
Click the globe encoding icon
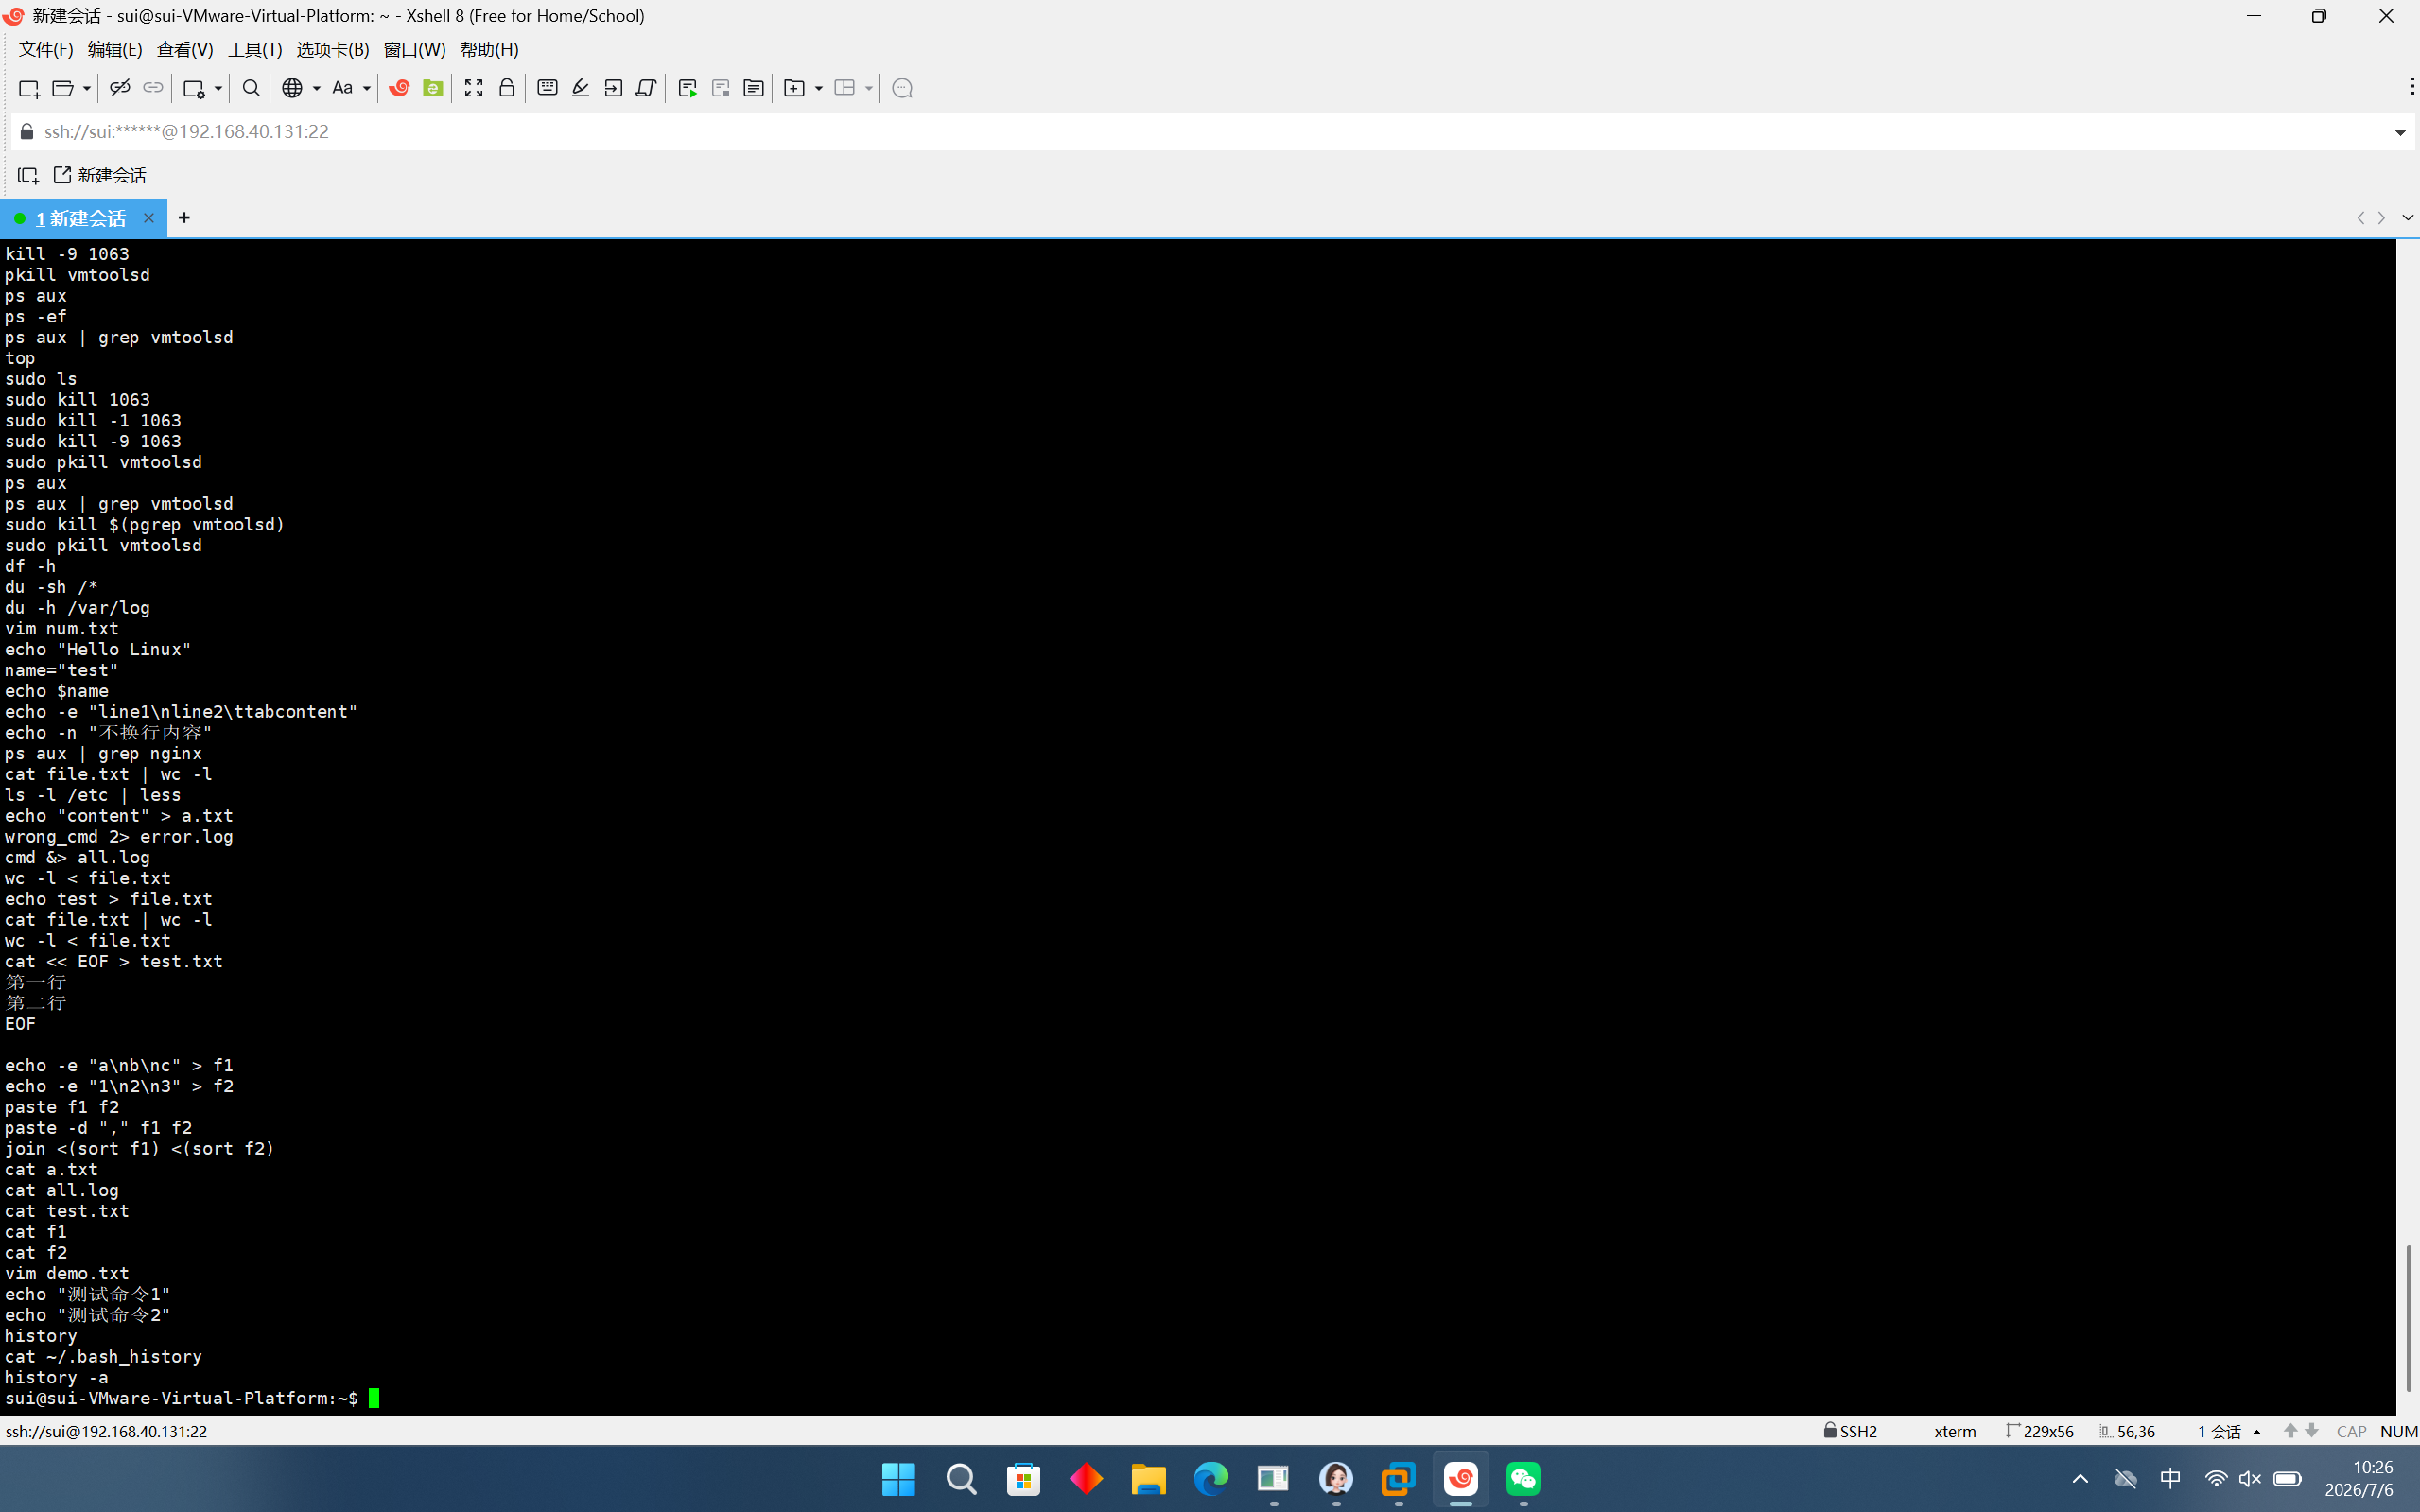292,88
